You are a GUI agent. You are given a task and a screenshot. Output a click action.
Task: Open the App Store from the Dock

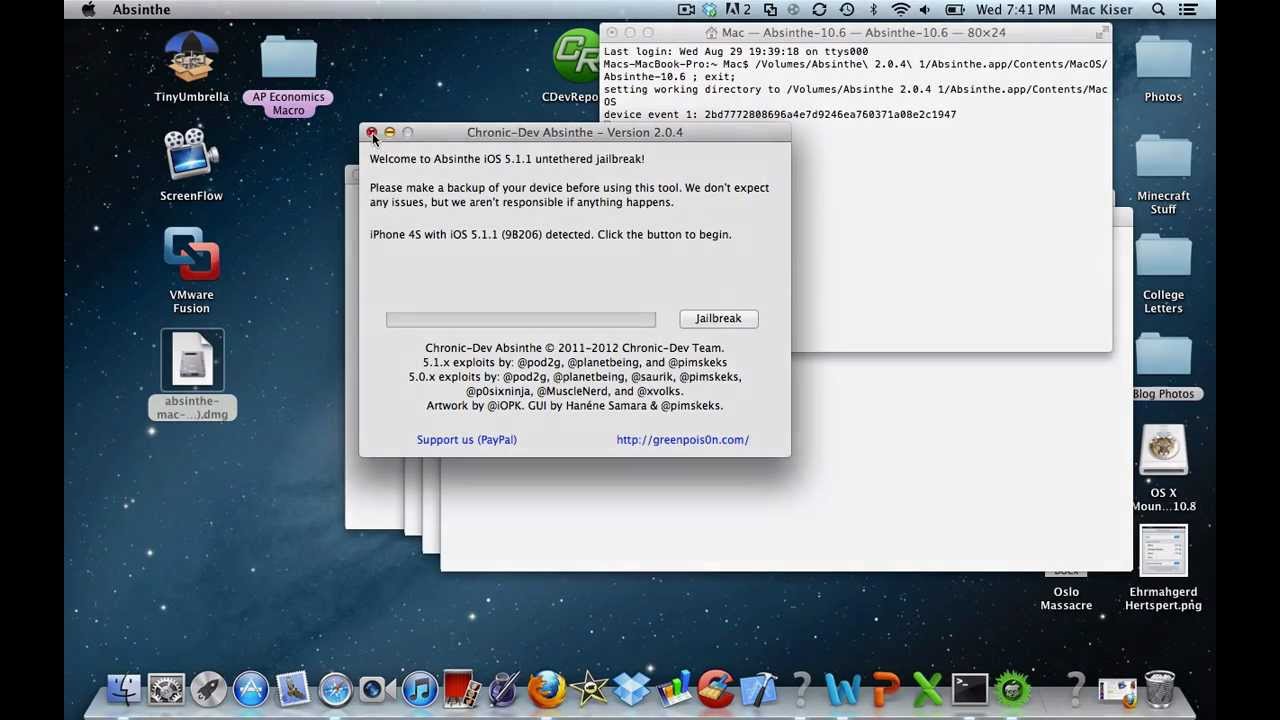[251, 689]
